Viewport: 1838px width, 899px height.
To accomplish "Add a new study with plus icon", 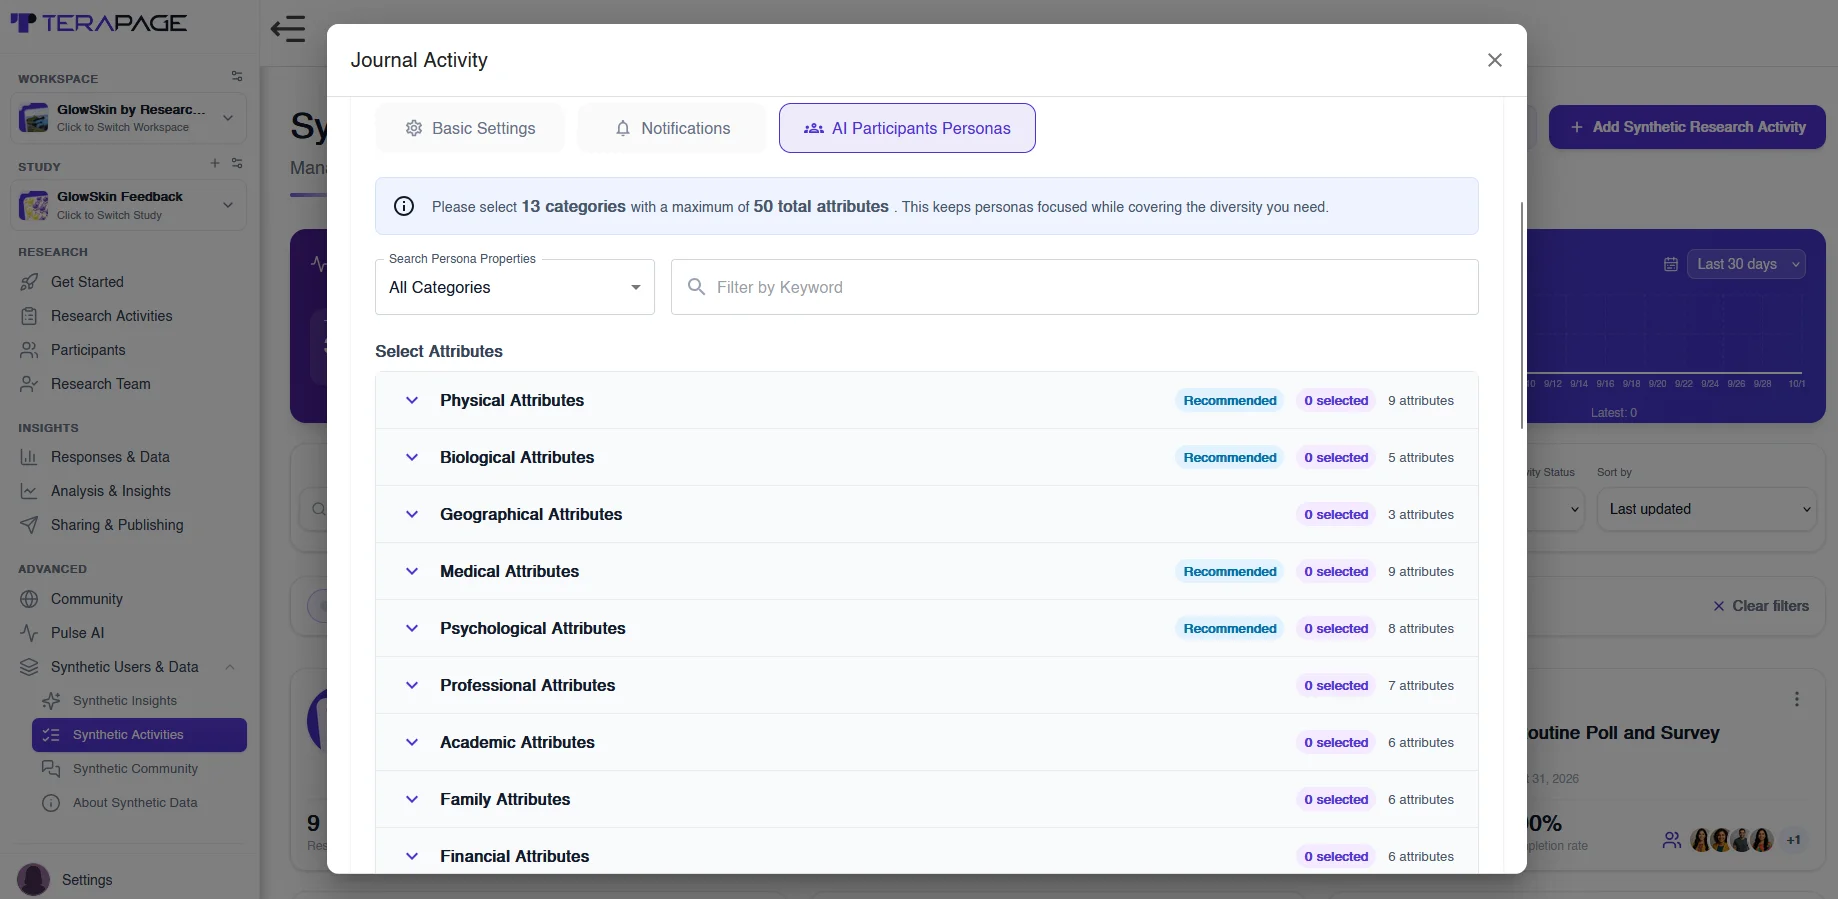I will click(x=214, y=163).
